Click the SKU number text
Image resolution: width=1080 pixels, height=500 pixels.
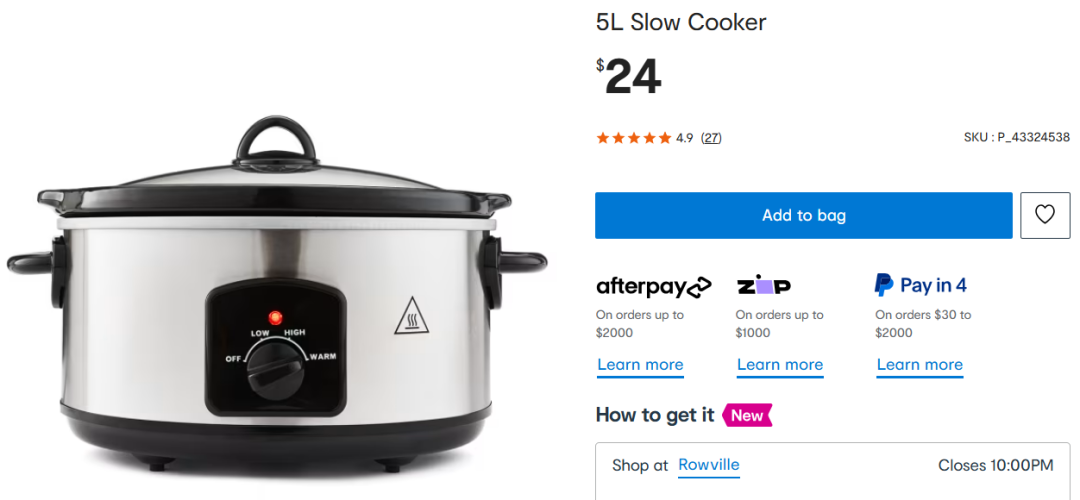(x=1017, y=138)
